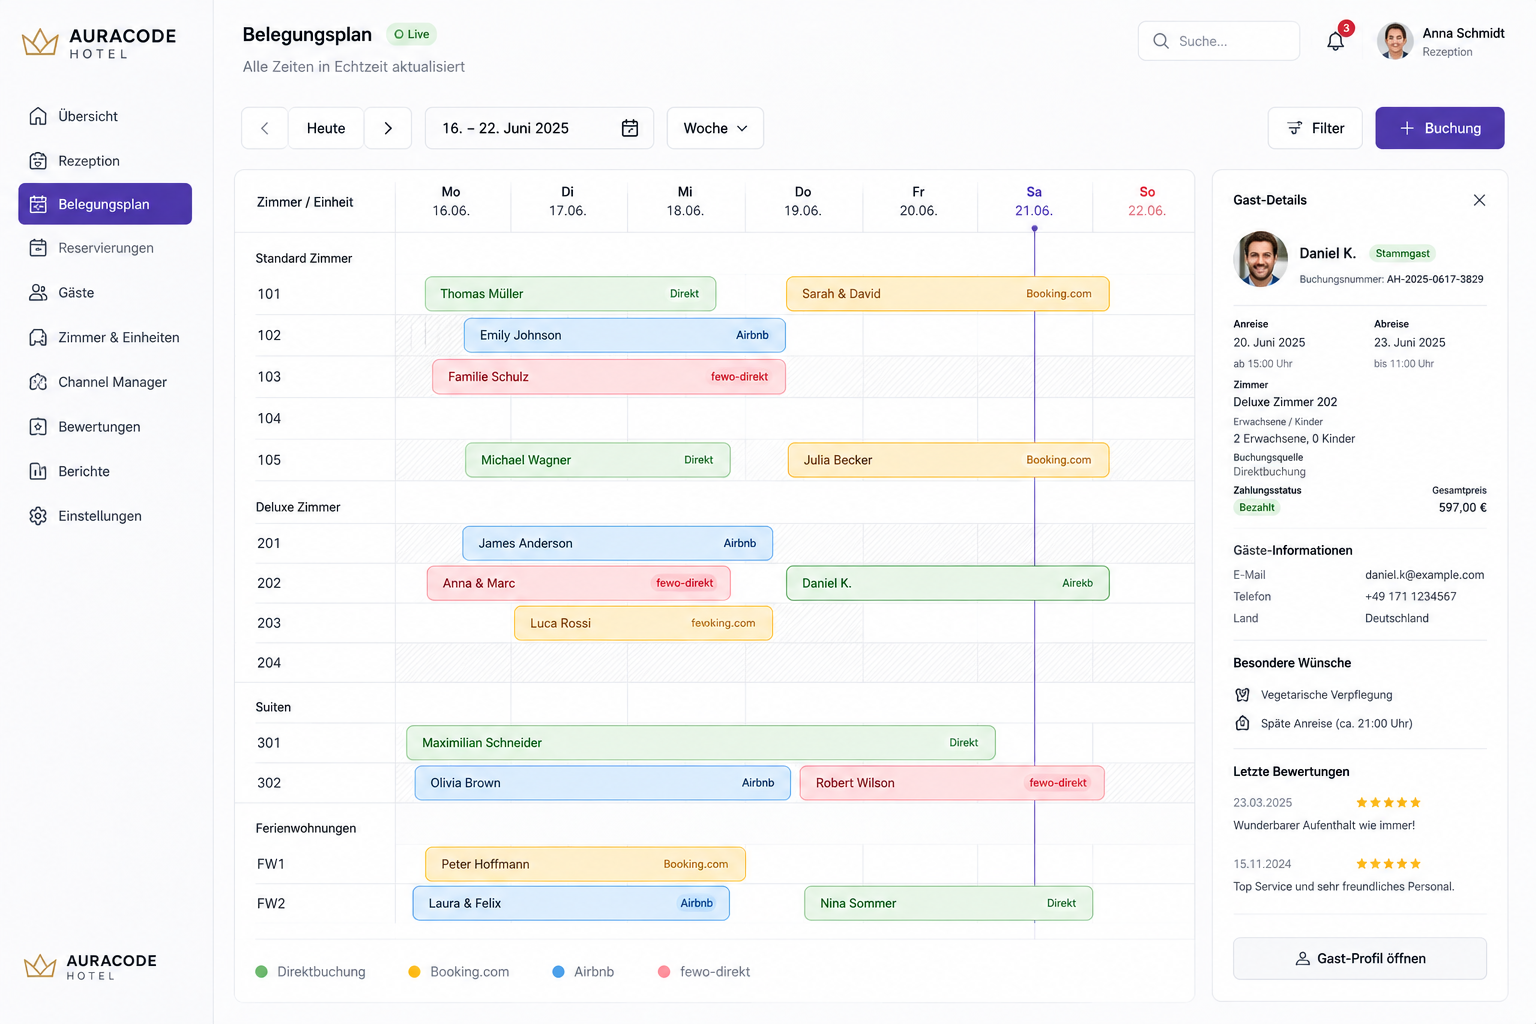The image size is (1536, 1024).
Task: Open the Woche view dropdown
Action: coord(715,128)
